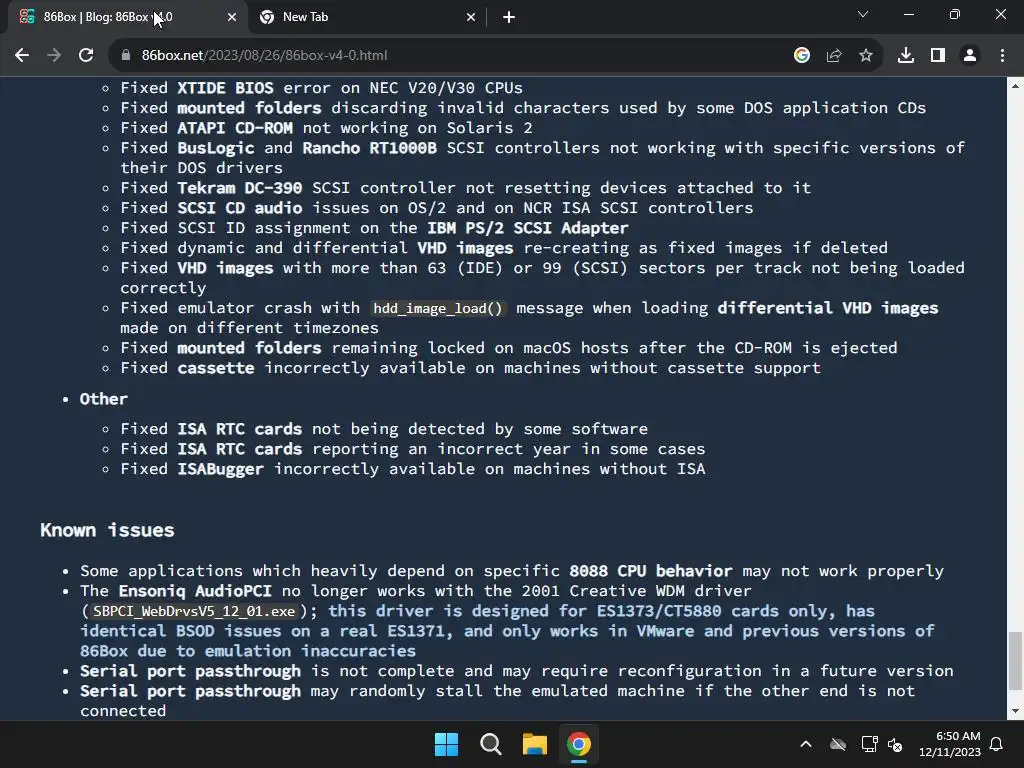Viewport: 1024px width, 768px height.
Task: Click "Rancho RT1000B" bold text
Action: 370,148
